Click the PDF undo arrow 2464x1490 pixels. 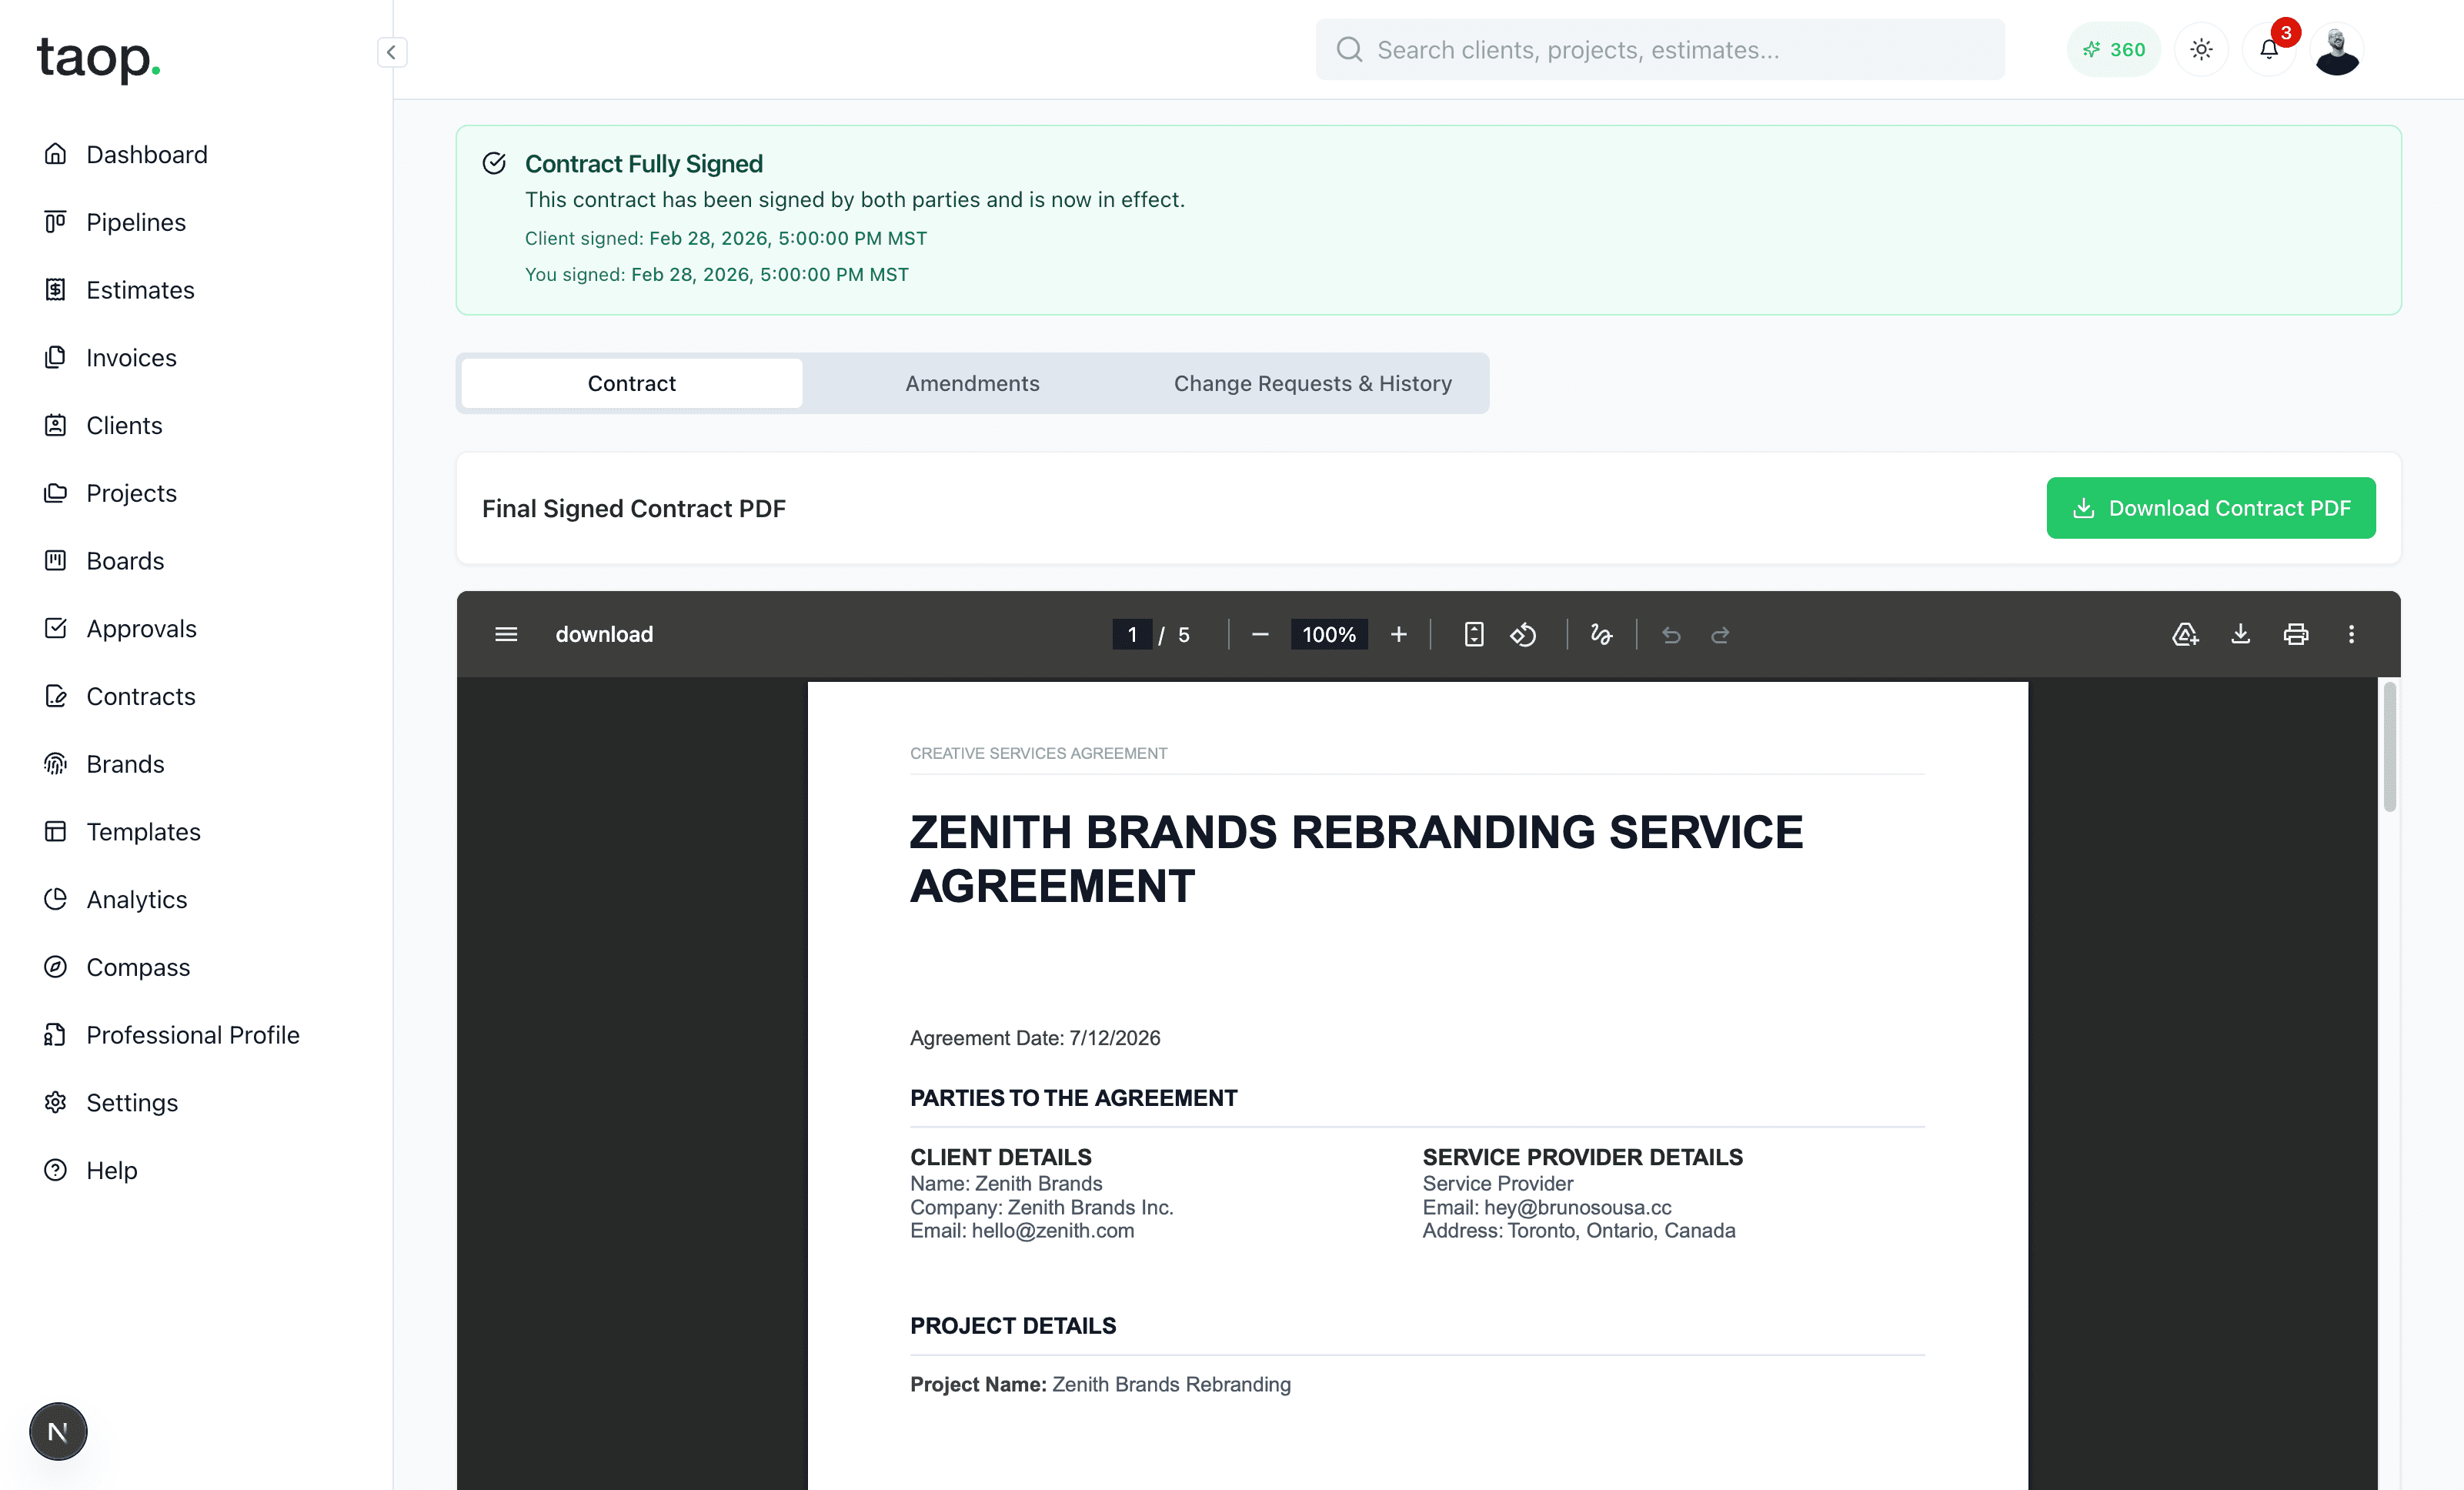click(1671, 634)
